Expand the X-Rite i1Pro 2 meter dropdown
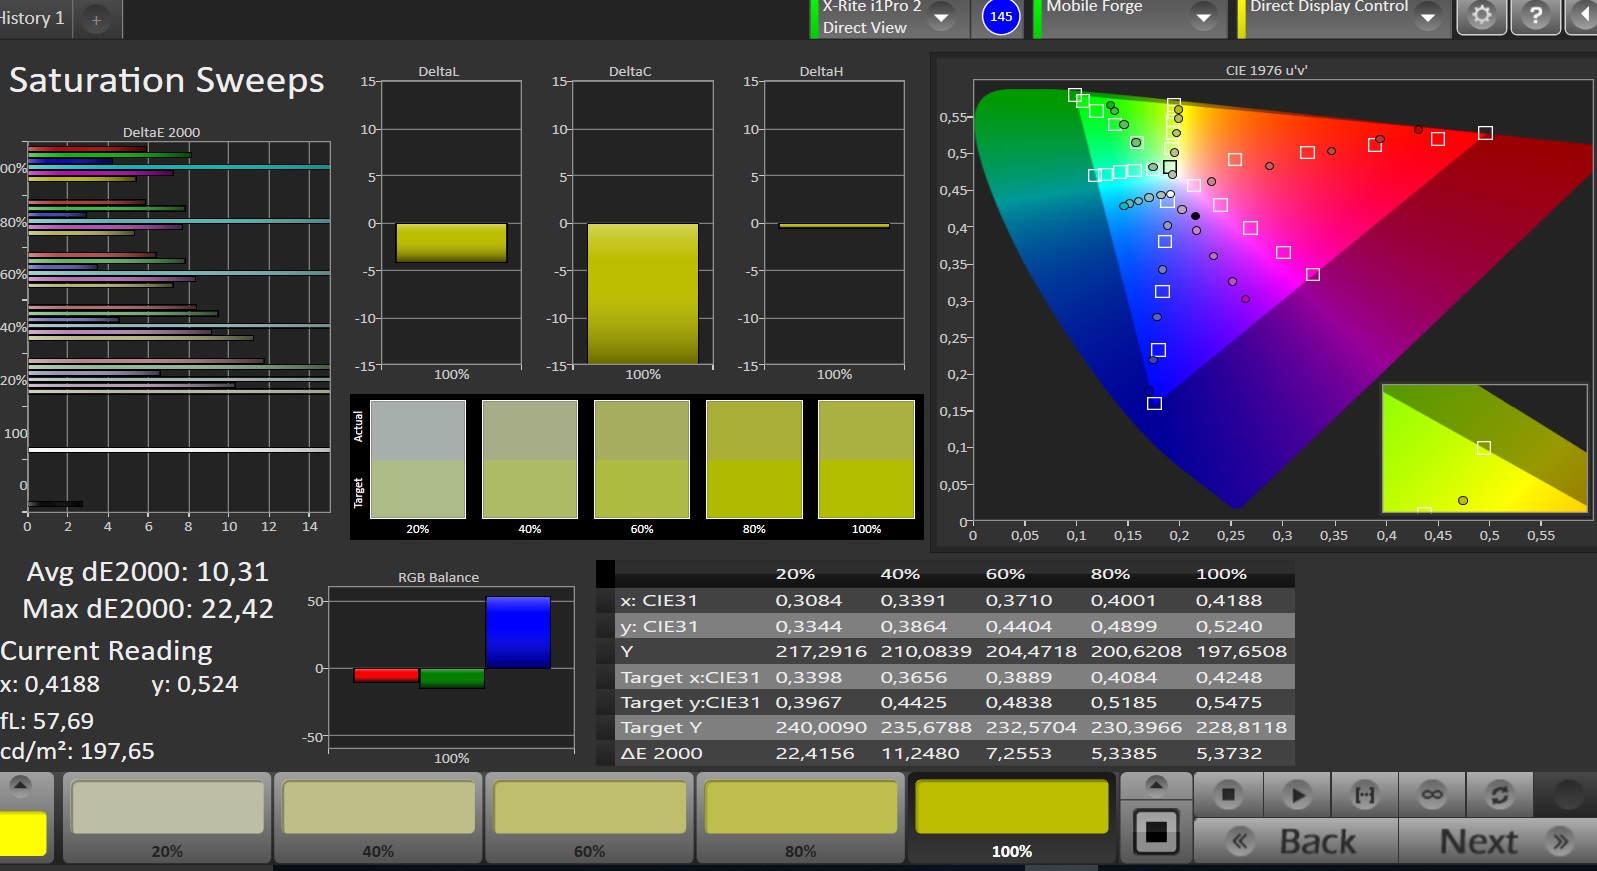This screenshot has height=871, width=1597. [941, 17]
